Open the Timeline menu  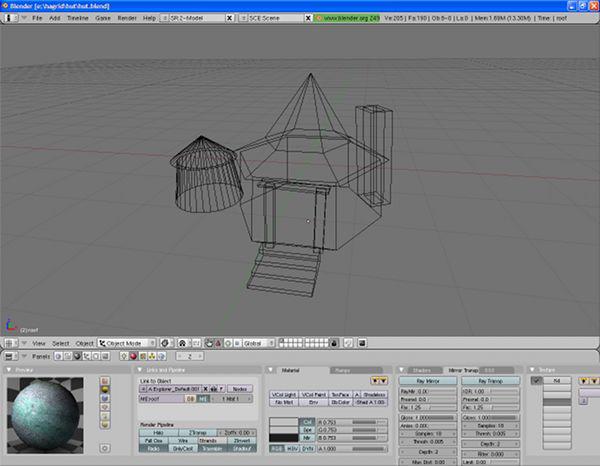pyautogui.click(x=78, y=18)
